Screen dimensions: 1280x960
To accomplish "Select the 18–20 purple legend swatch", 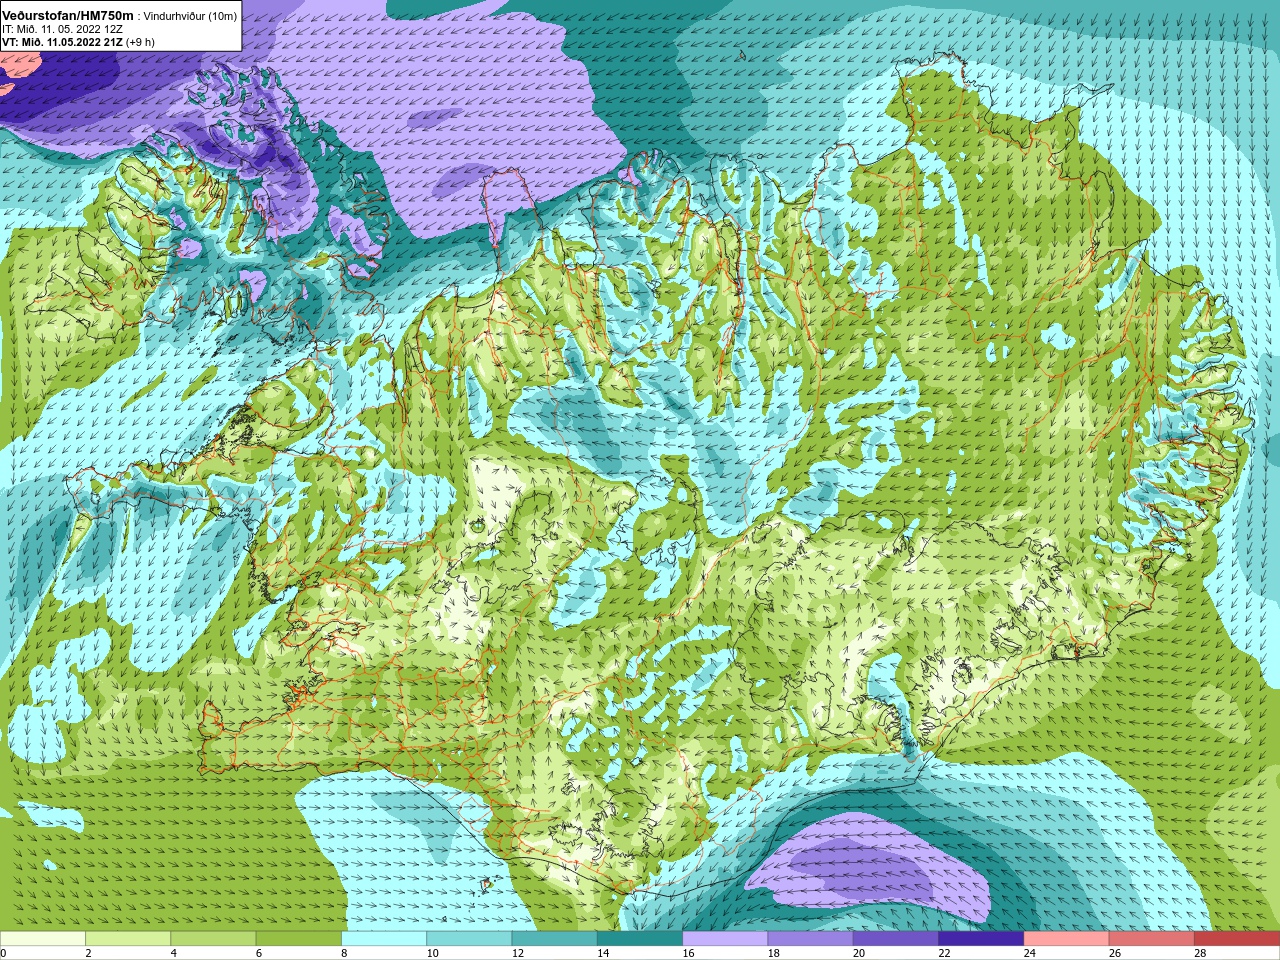I will click(x=811, y=939).
